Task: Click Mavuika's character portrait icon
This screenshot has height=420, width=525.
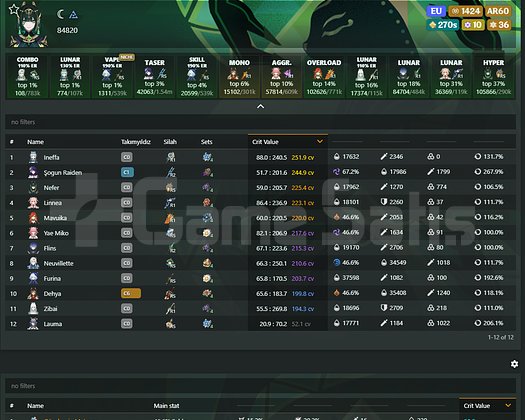Action: click(x=33, y=218)
